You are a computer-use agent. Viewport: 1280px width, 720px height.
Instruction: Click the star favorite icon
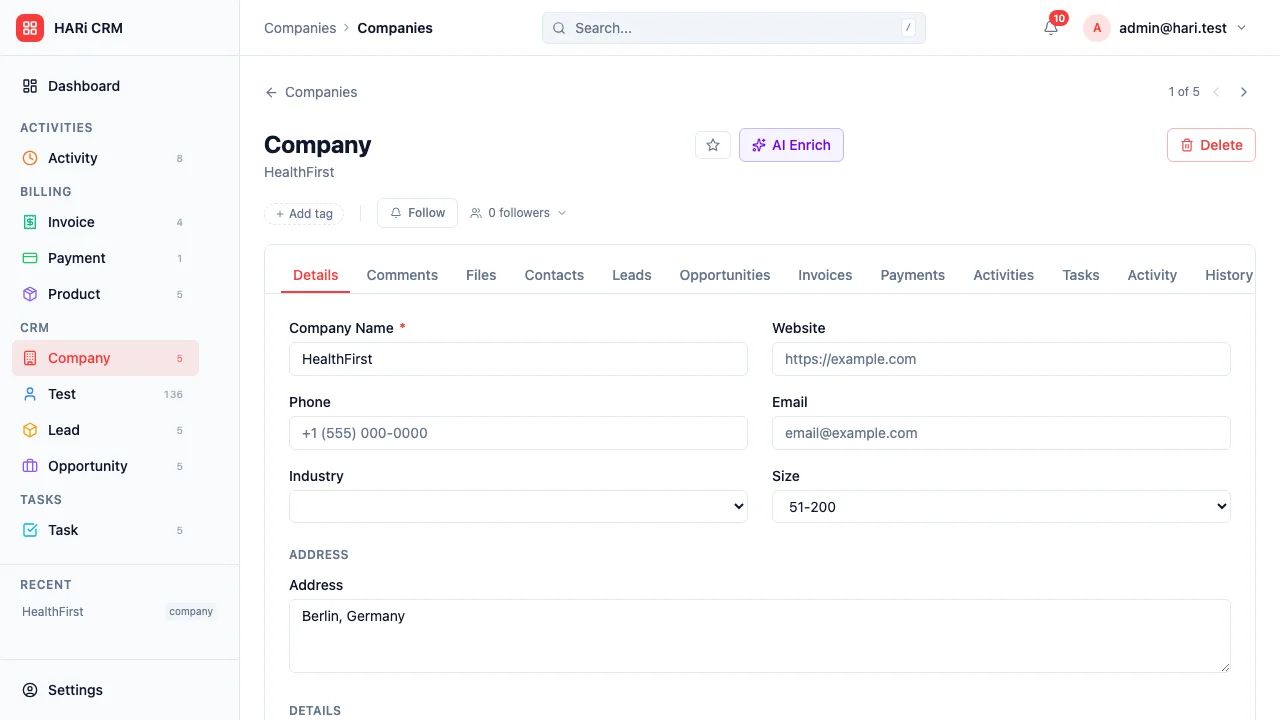pyautogui.click(x=713, y=145)
